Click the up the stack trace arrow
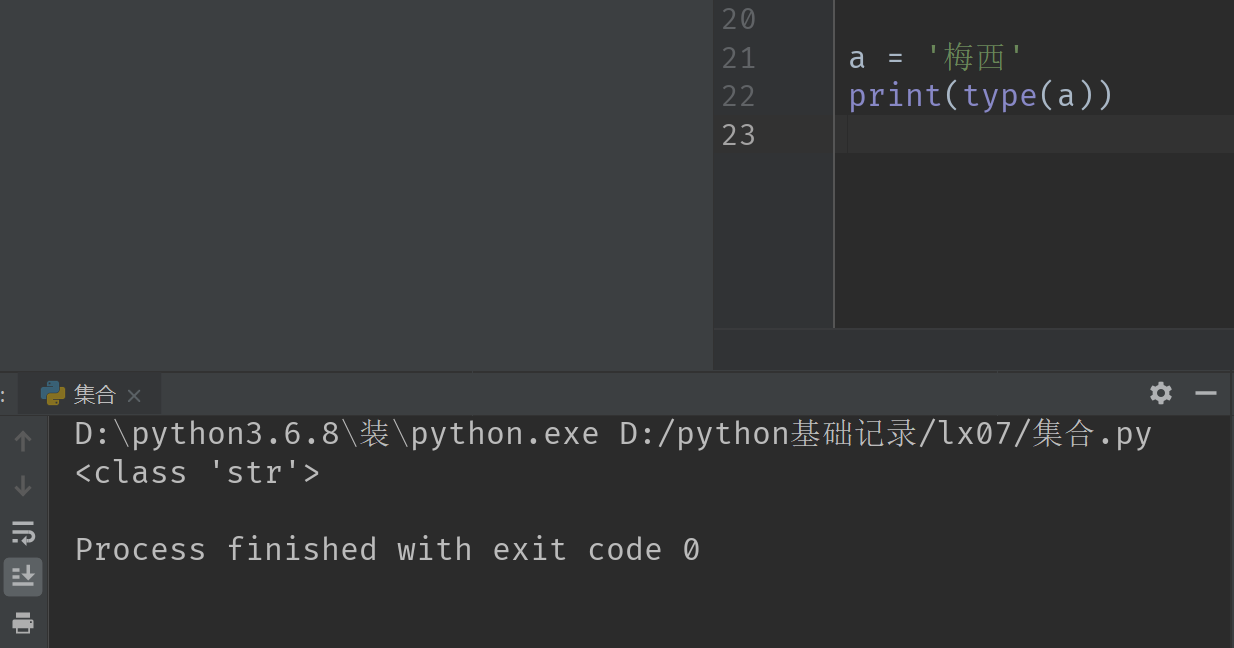The image size is (1234, 648). 23,441
